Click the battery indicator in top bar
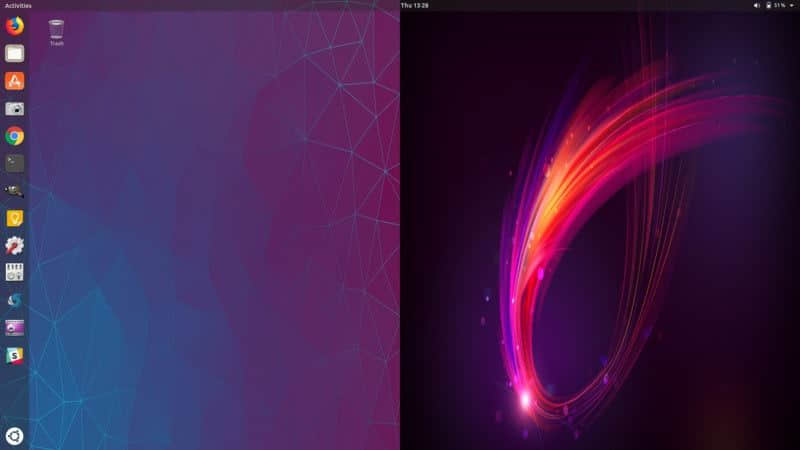 click(776, 5)
